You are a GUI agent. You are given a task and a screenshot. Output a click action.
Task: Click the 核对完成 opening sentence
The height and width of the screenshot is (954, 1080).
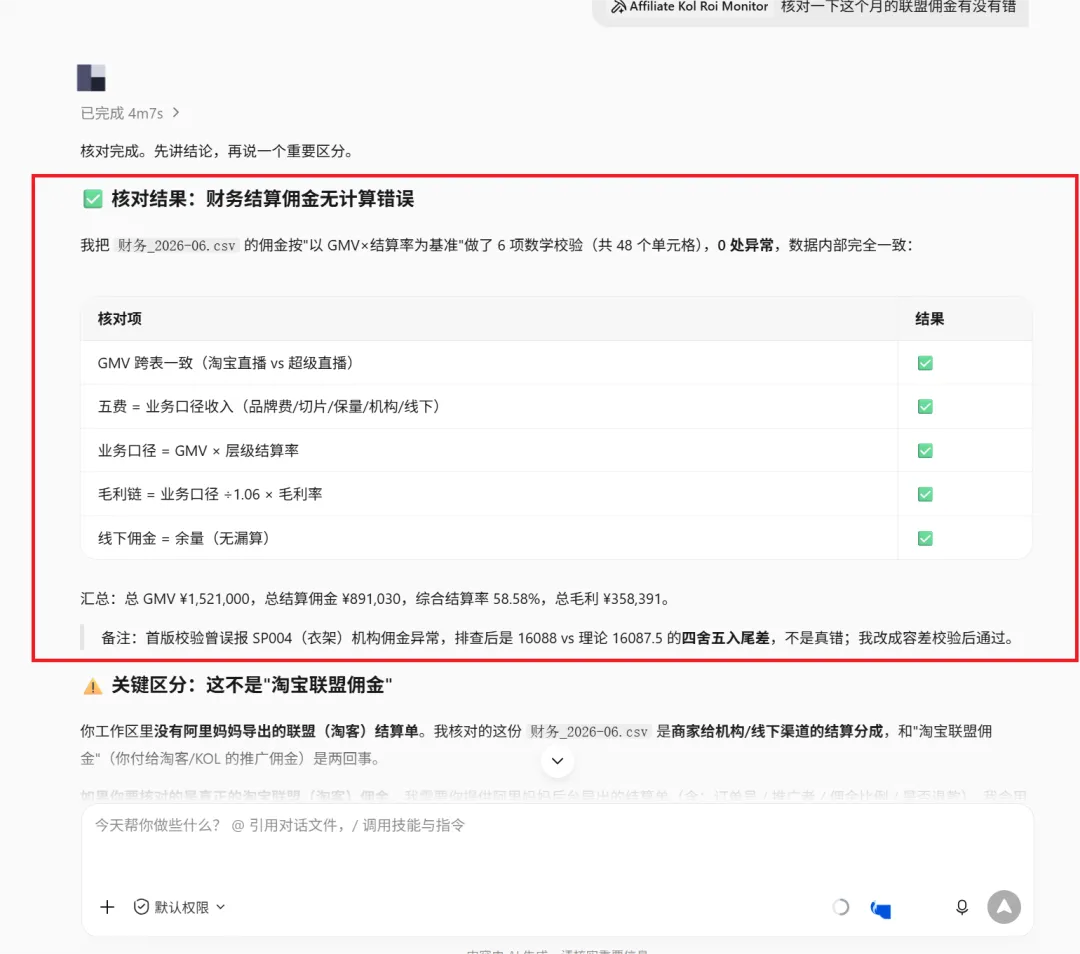click(218, 151)
